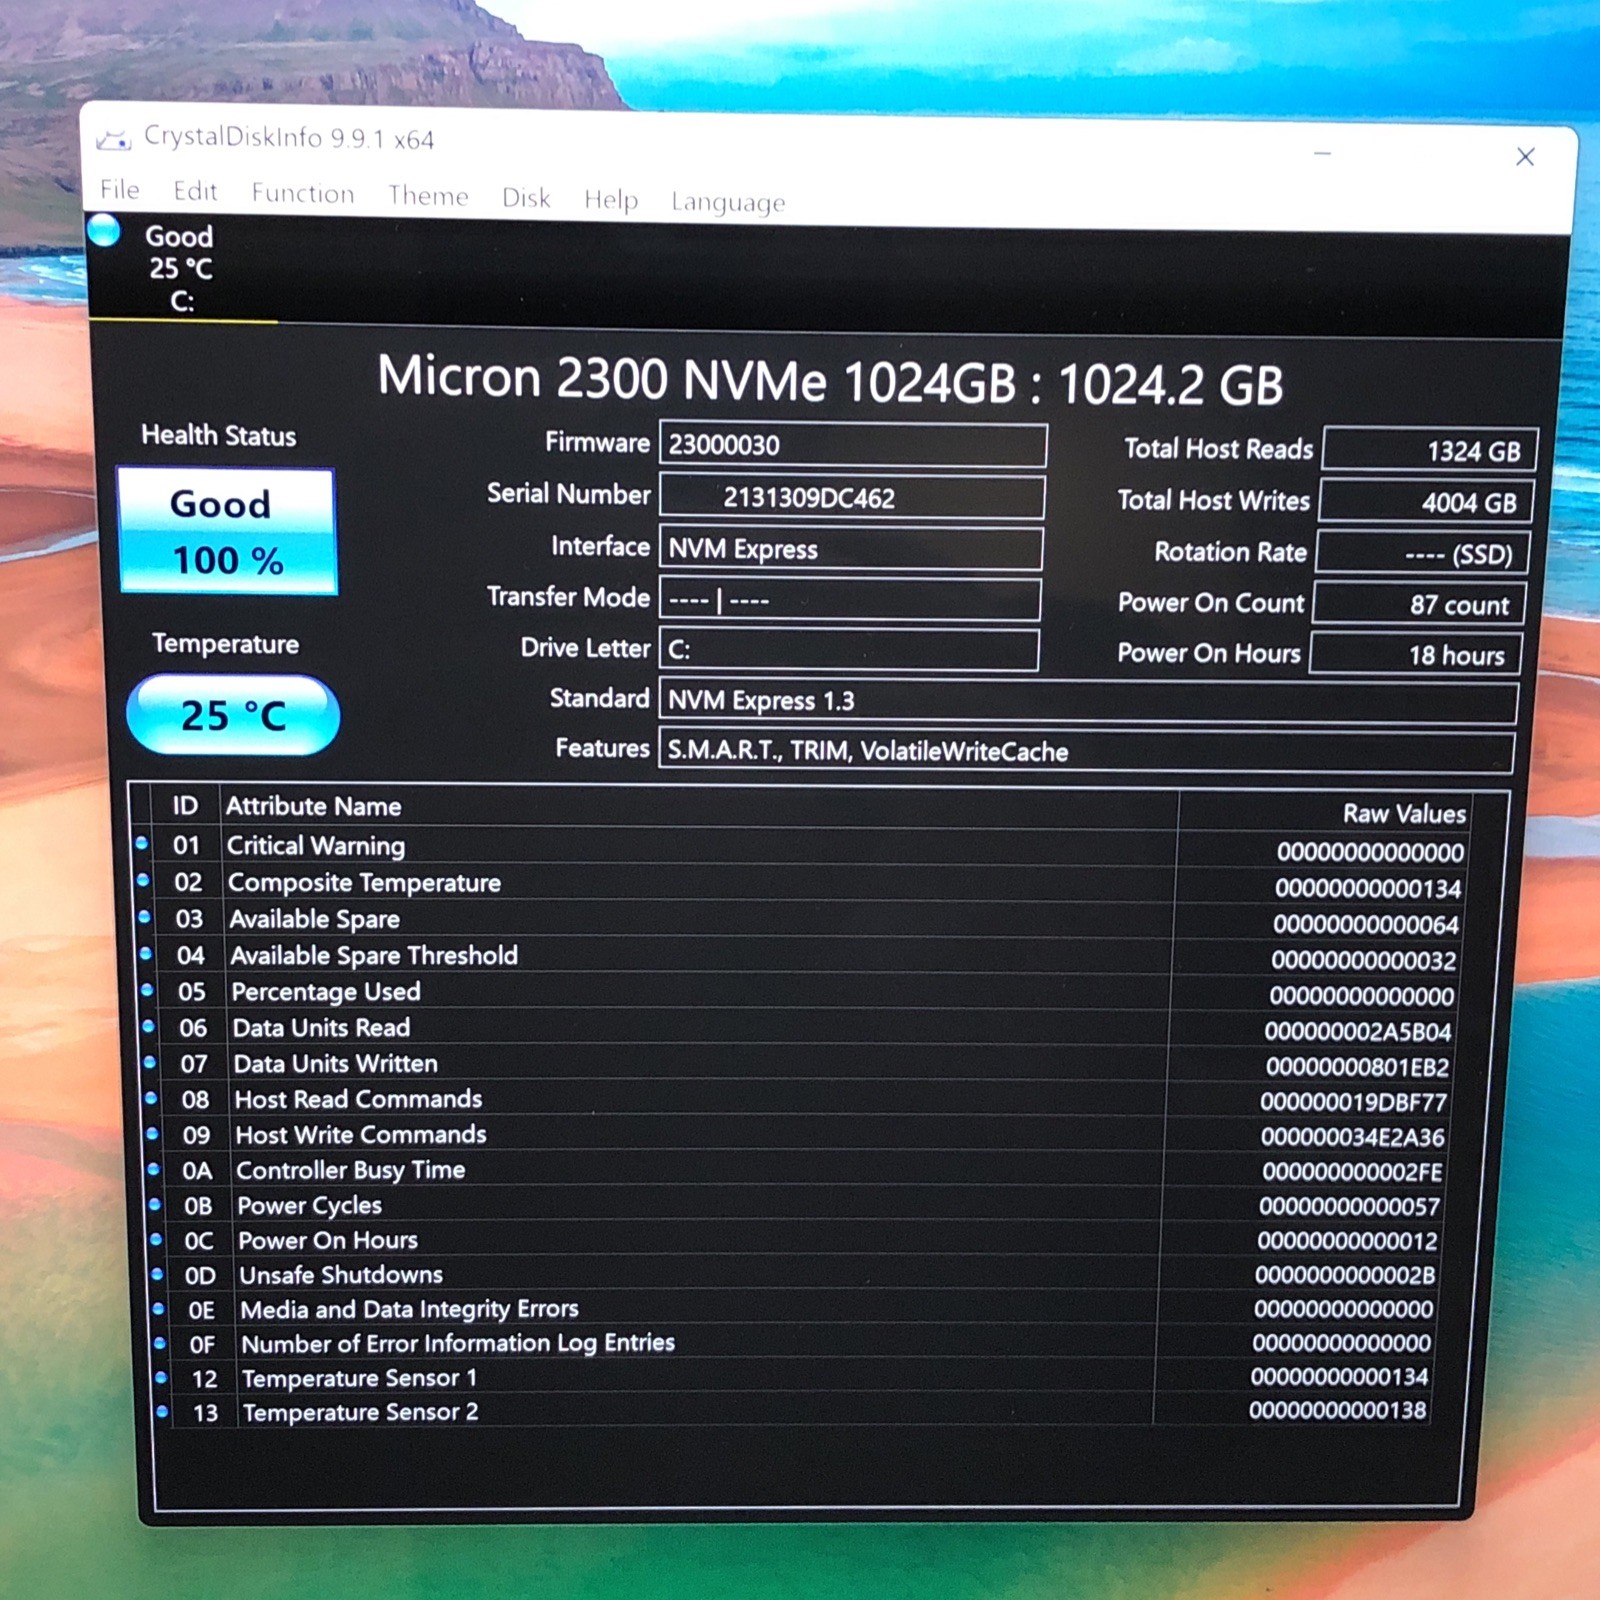Click the blue status dot for Composite Temperature
The height and width of the screenshot is (1600, 1600).
point(143,880)
